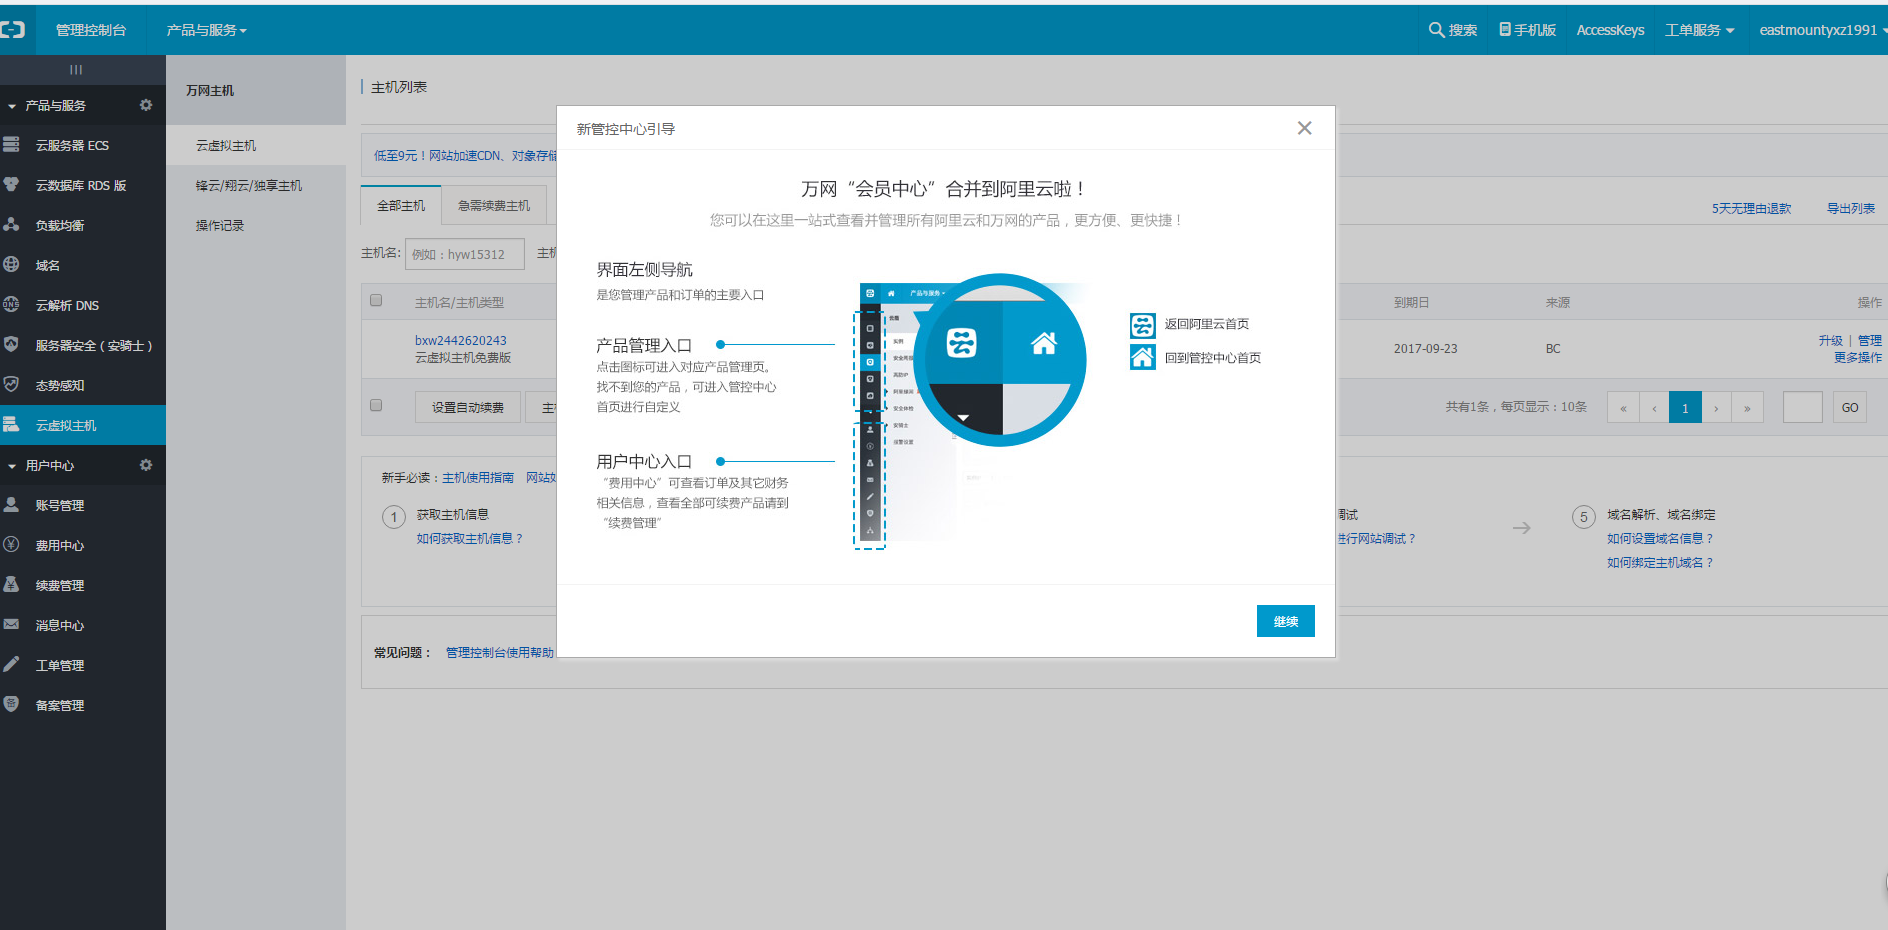Click the 继续 button in dialog
This screenshot has width=1888, height=930.
point(1286,621)
